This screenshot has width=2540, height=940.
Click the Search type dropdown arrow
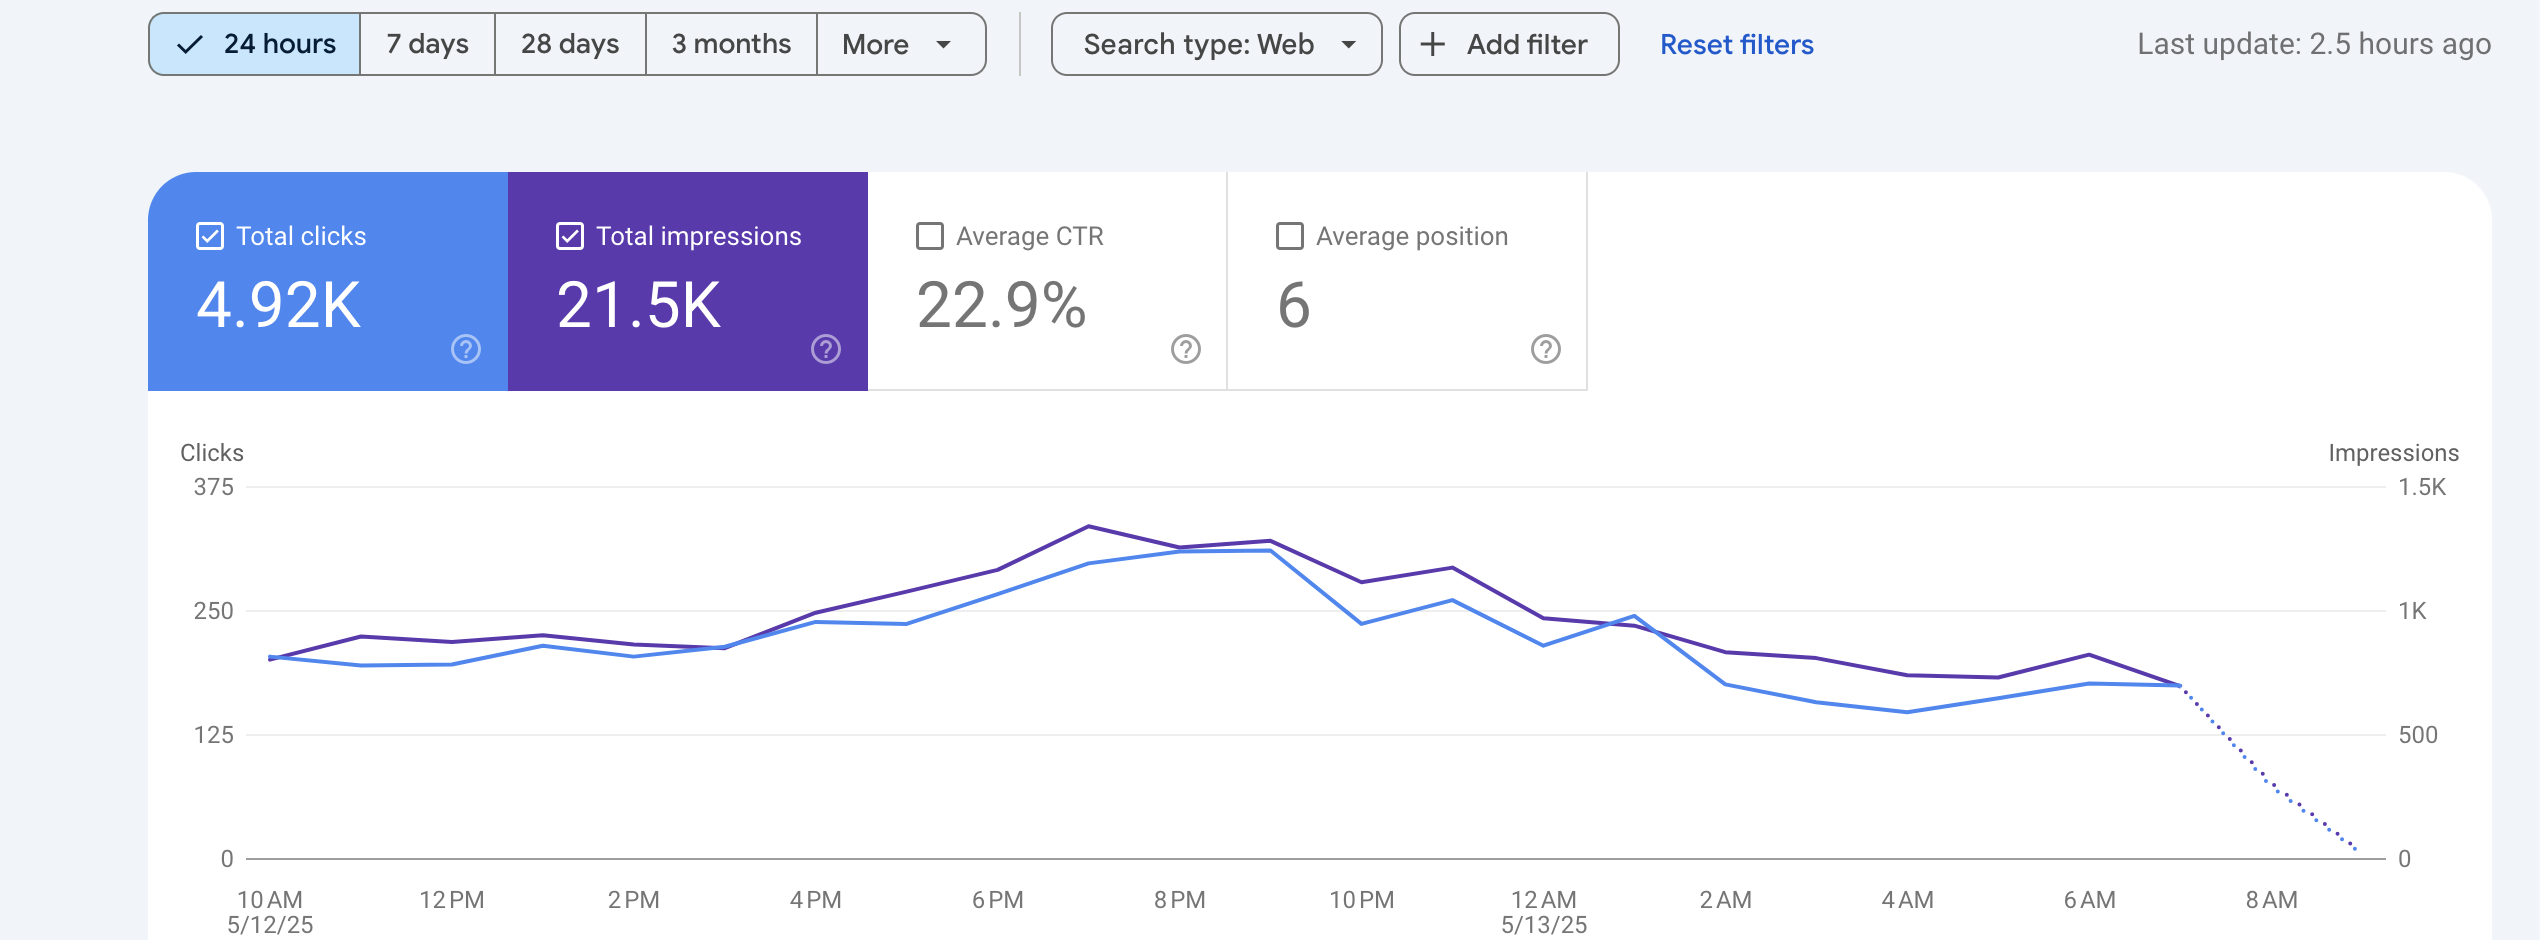coord(1349,44)
